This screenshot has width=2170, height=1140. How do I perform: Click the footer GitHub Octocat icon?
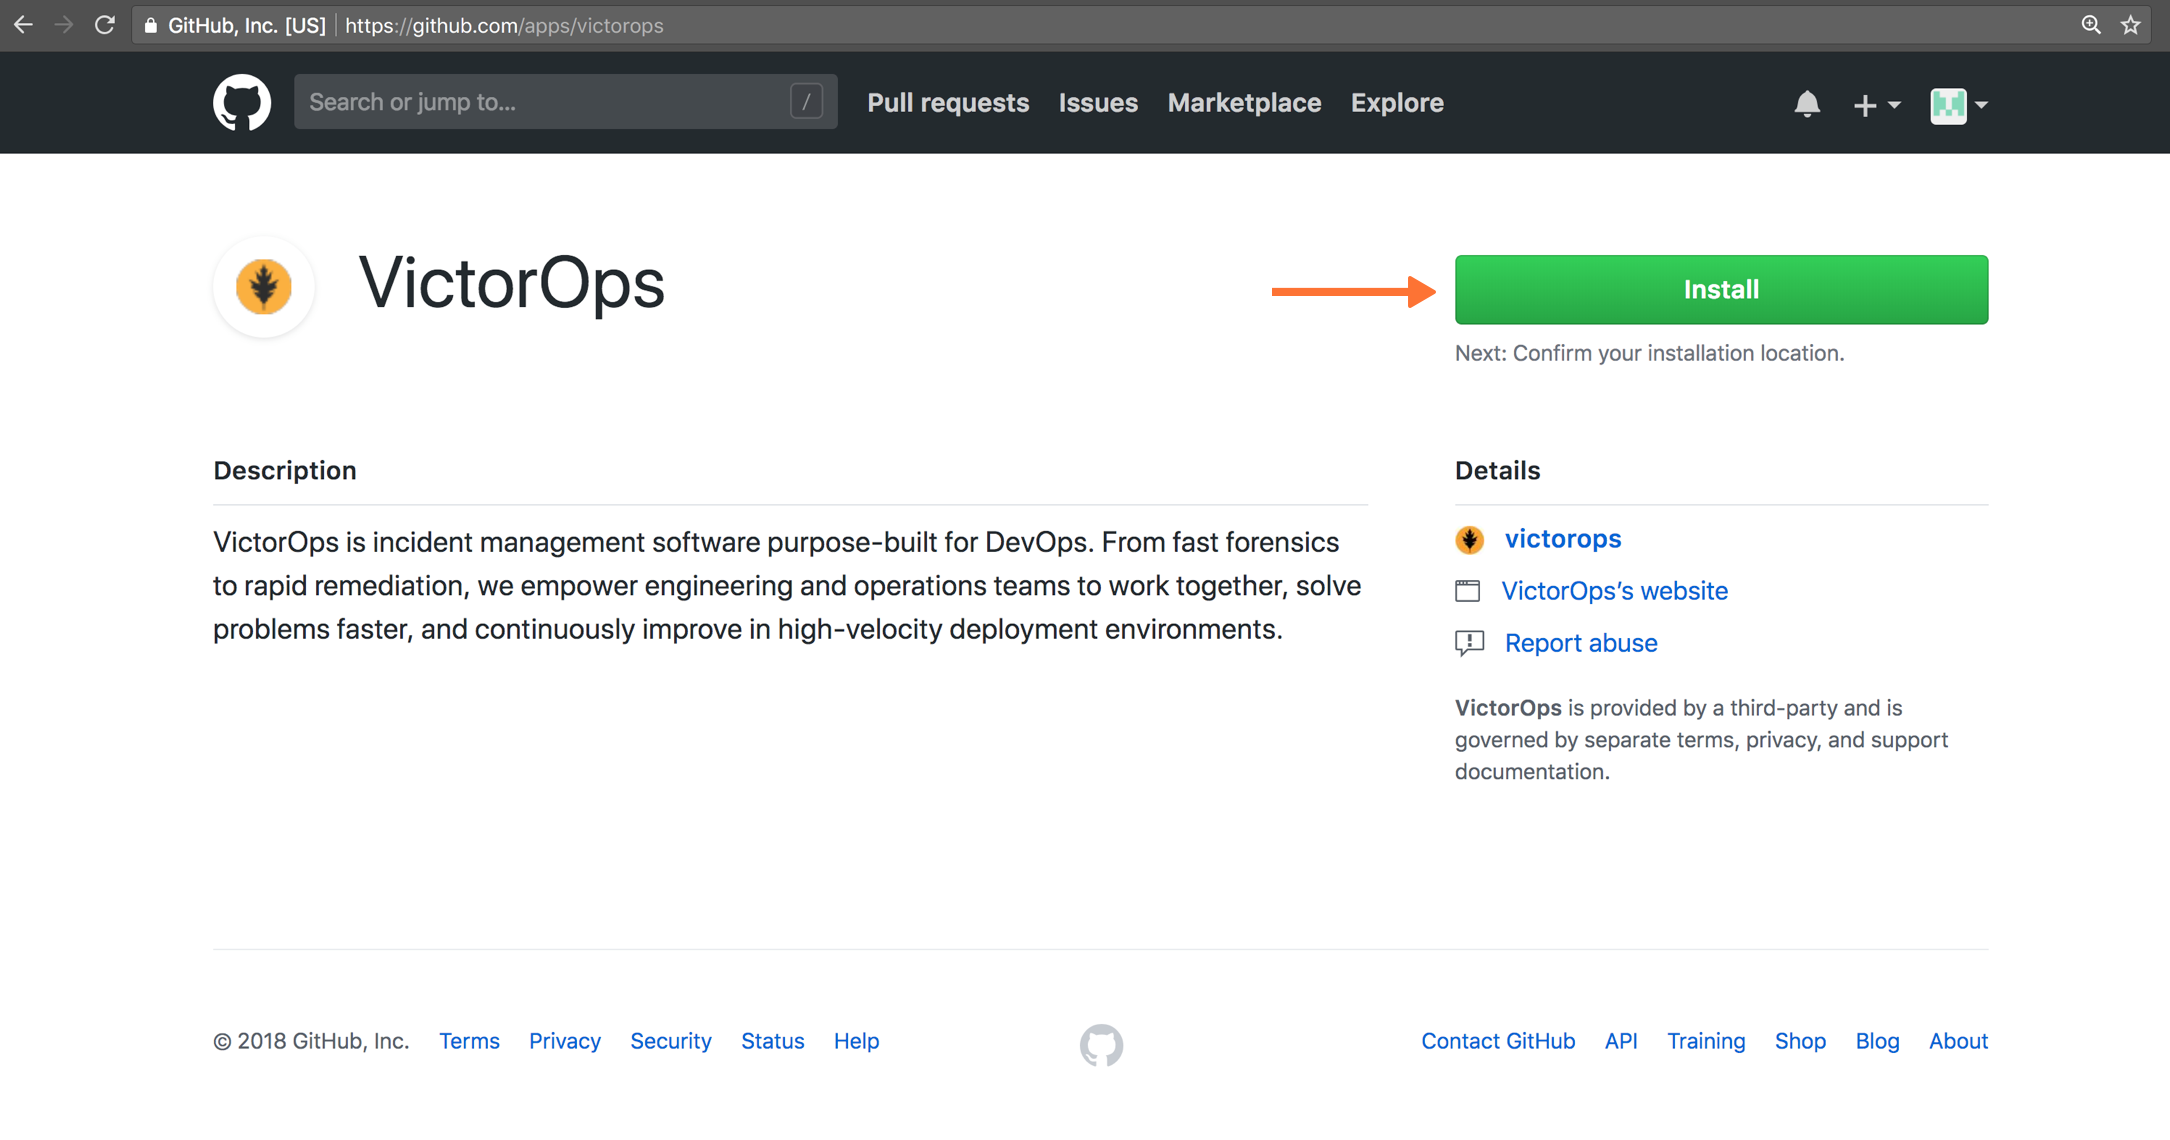[x=1101, y=1045]
